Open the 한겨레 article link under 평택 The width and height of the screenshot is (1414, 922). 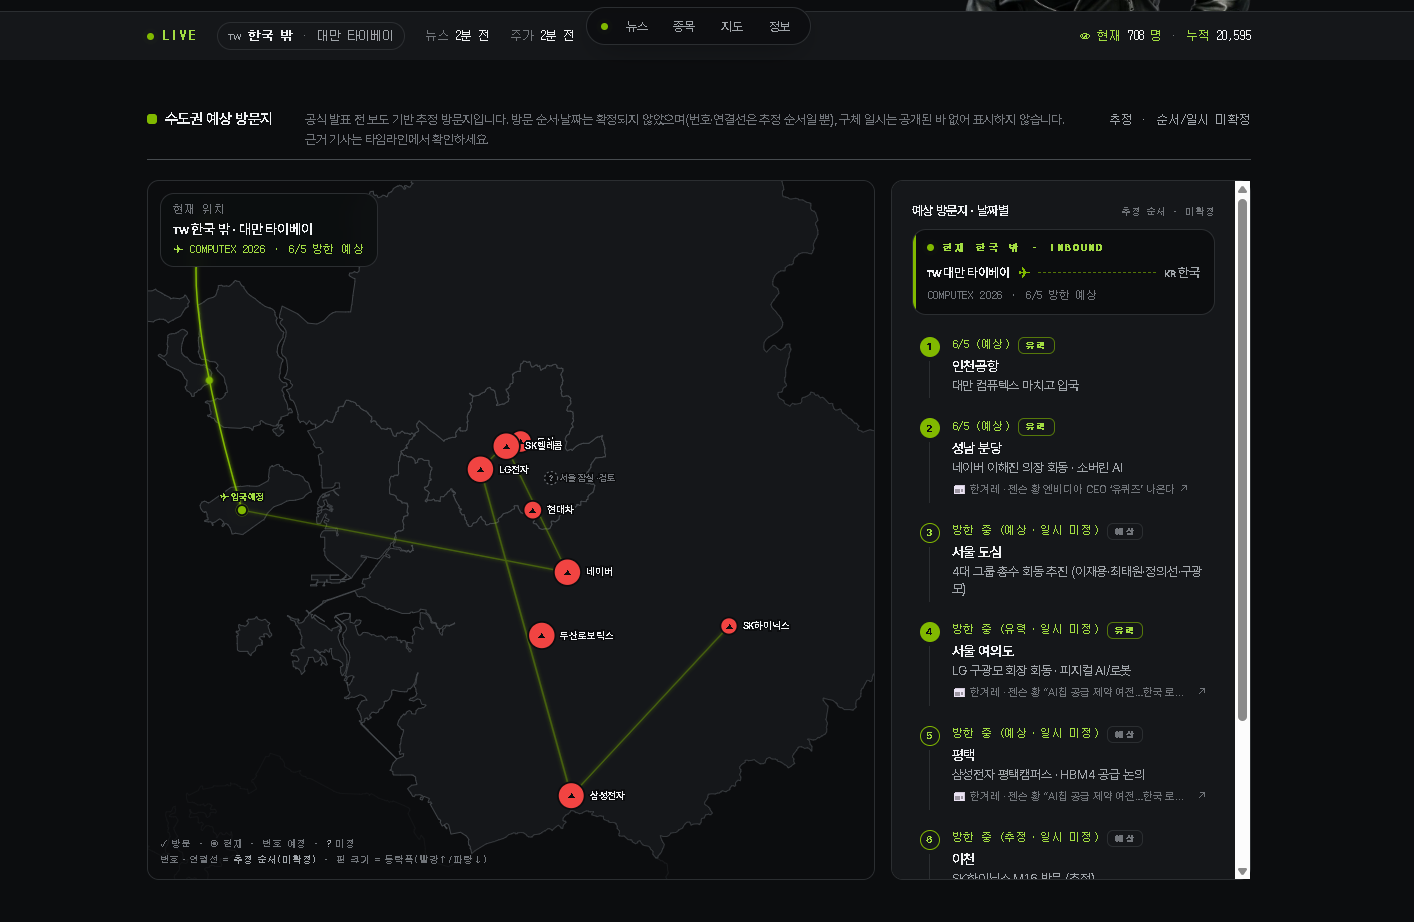tap(1077, 796)
